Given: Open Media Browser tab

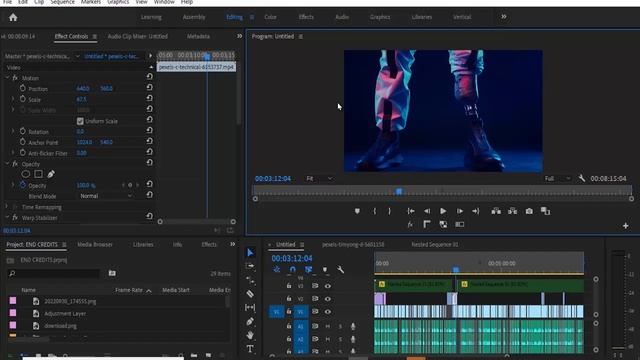Looking at the screenshot, I should (x=95, y=244).
